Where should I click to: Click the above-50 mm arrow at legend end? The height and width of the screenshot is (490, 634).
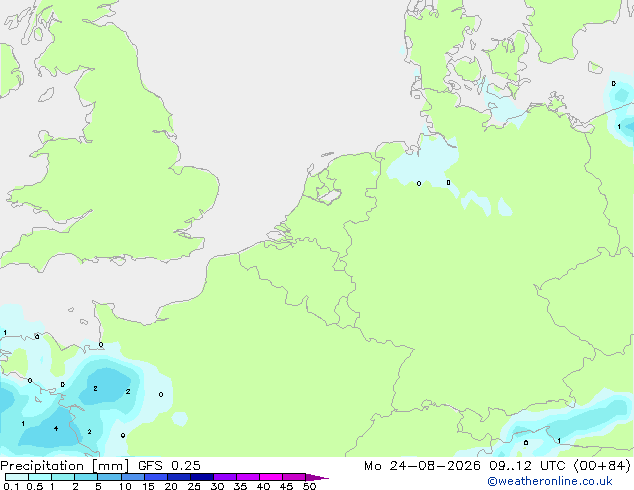(x=317, y=477)
